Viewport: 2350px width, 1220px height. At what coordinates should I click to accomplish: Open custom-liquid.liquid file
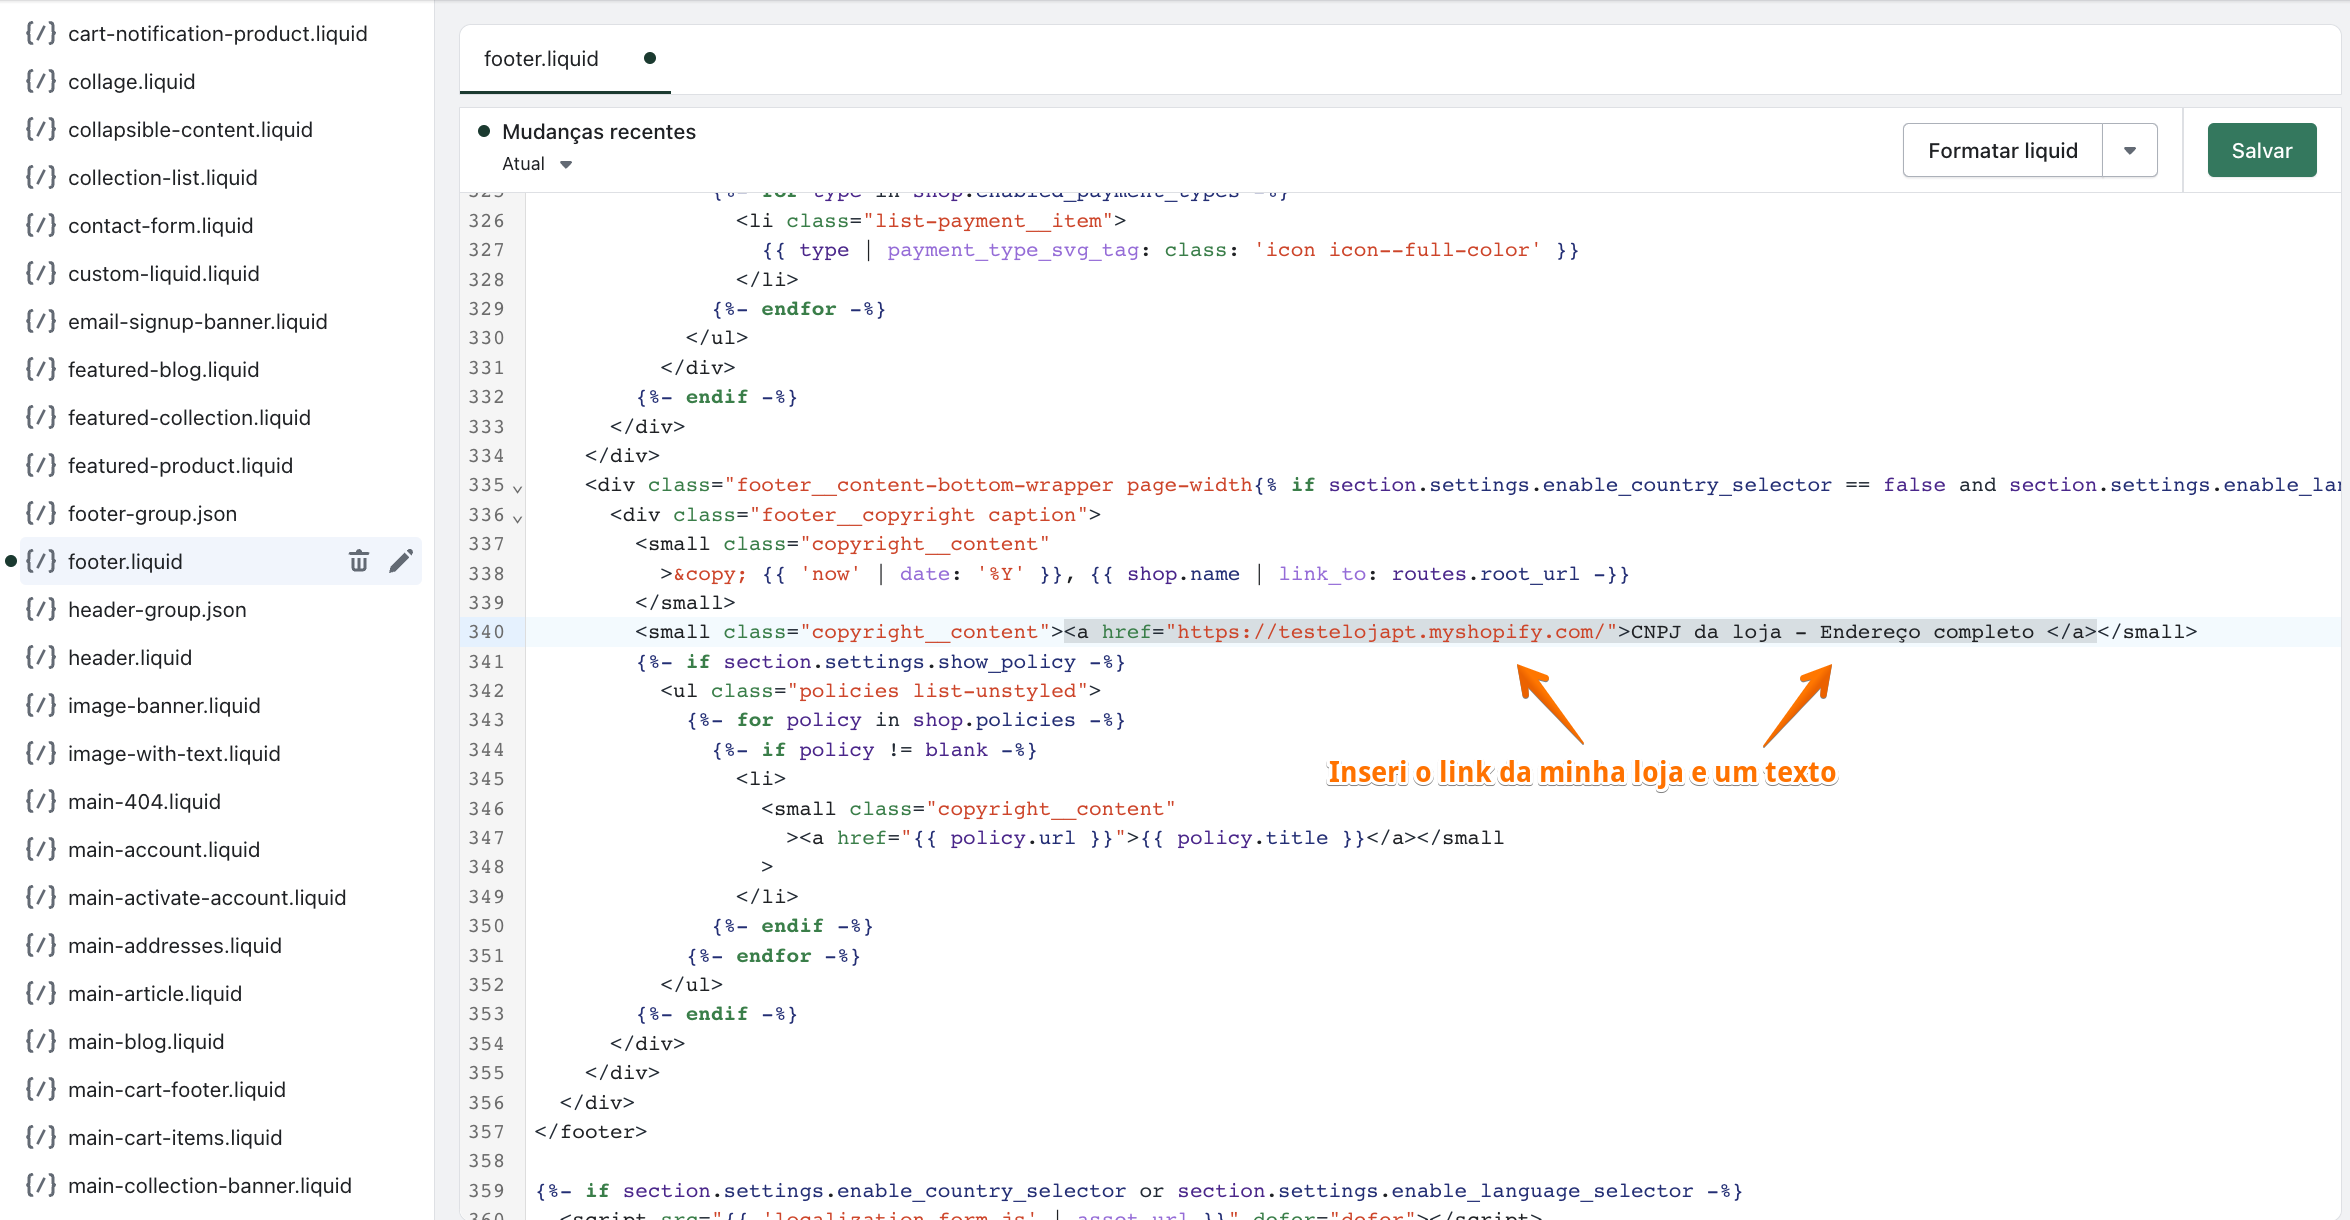164,273
